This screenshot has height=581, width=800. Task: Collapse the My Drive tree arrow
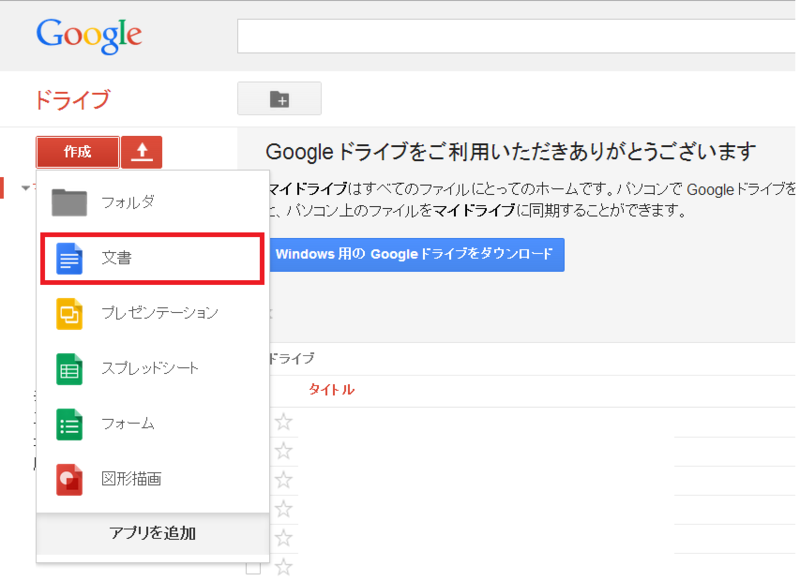[26, 188]
